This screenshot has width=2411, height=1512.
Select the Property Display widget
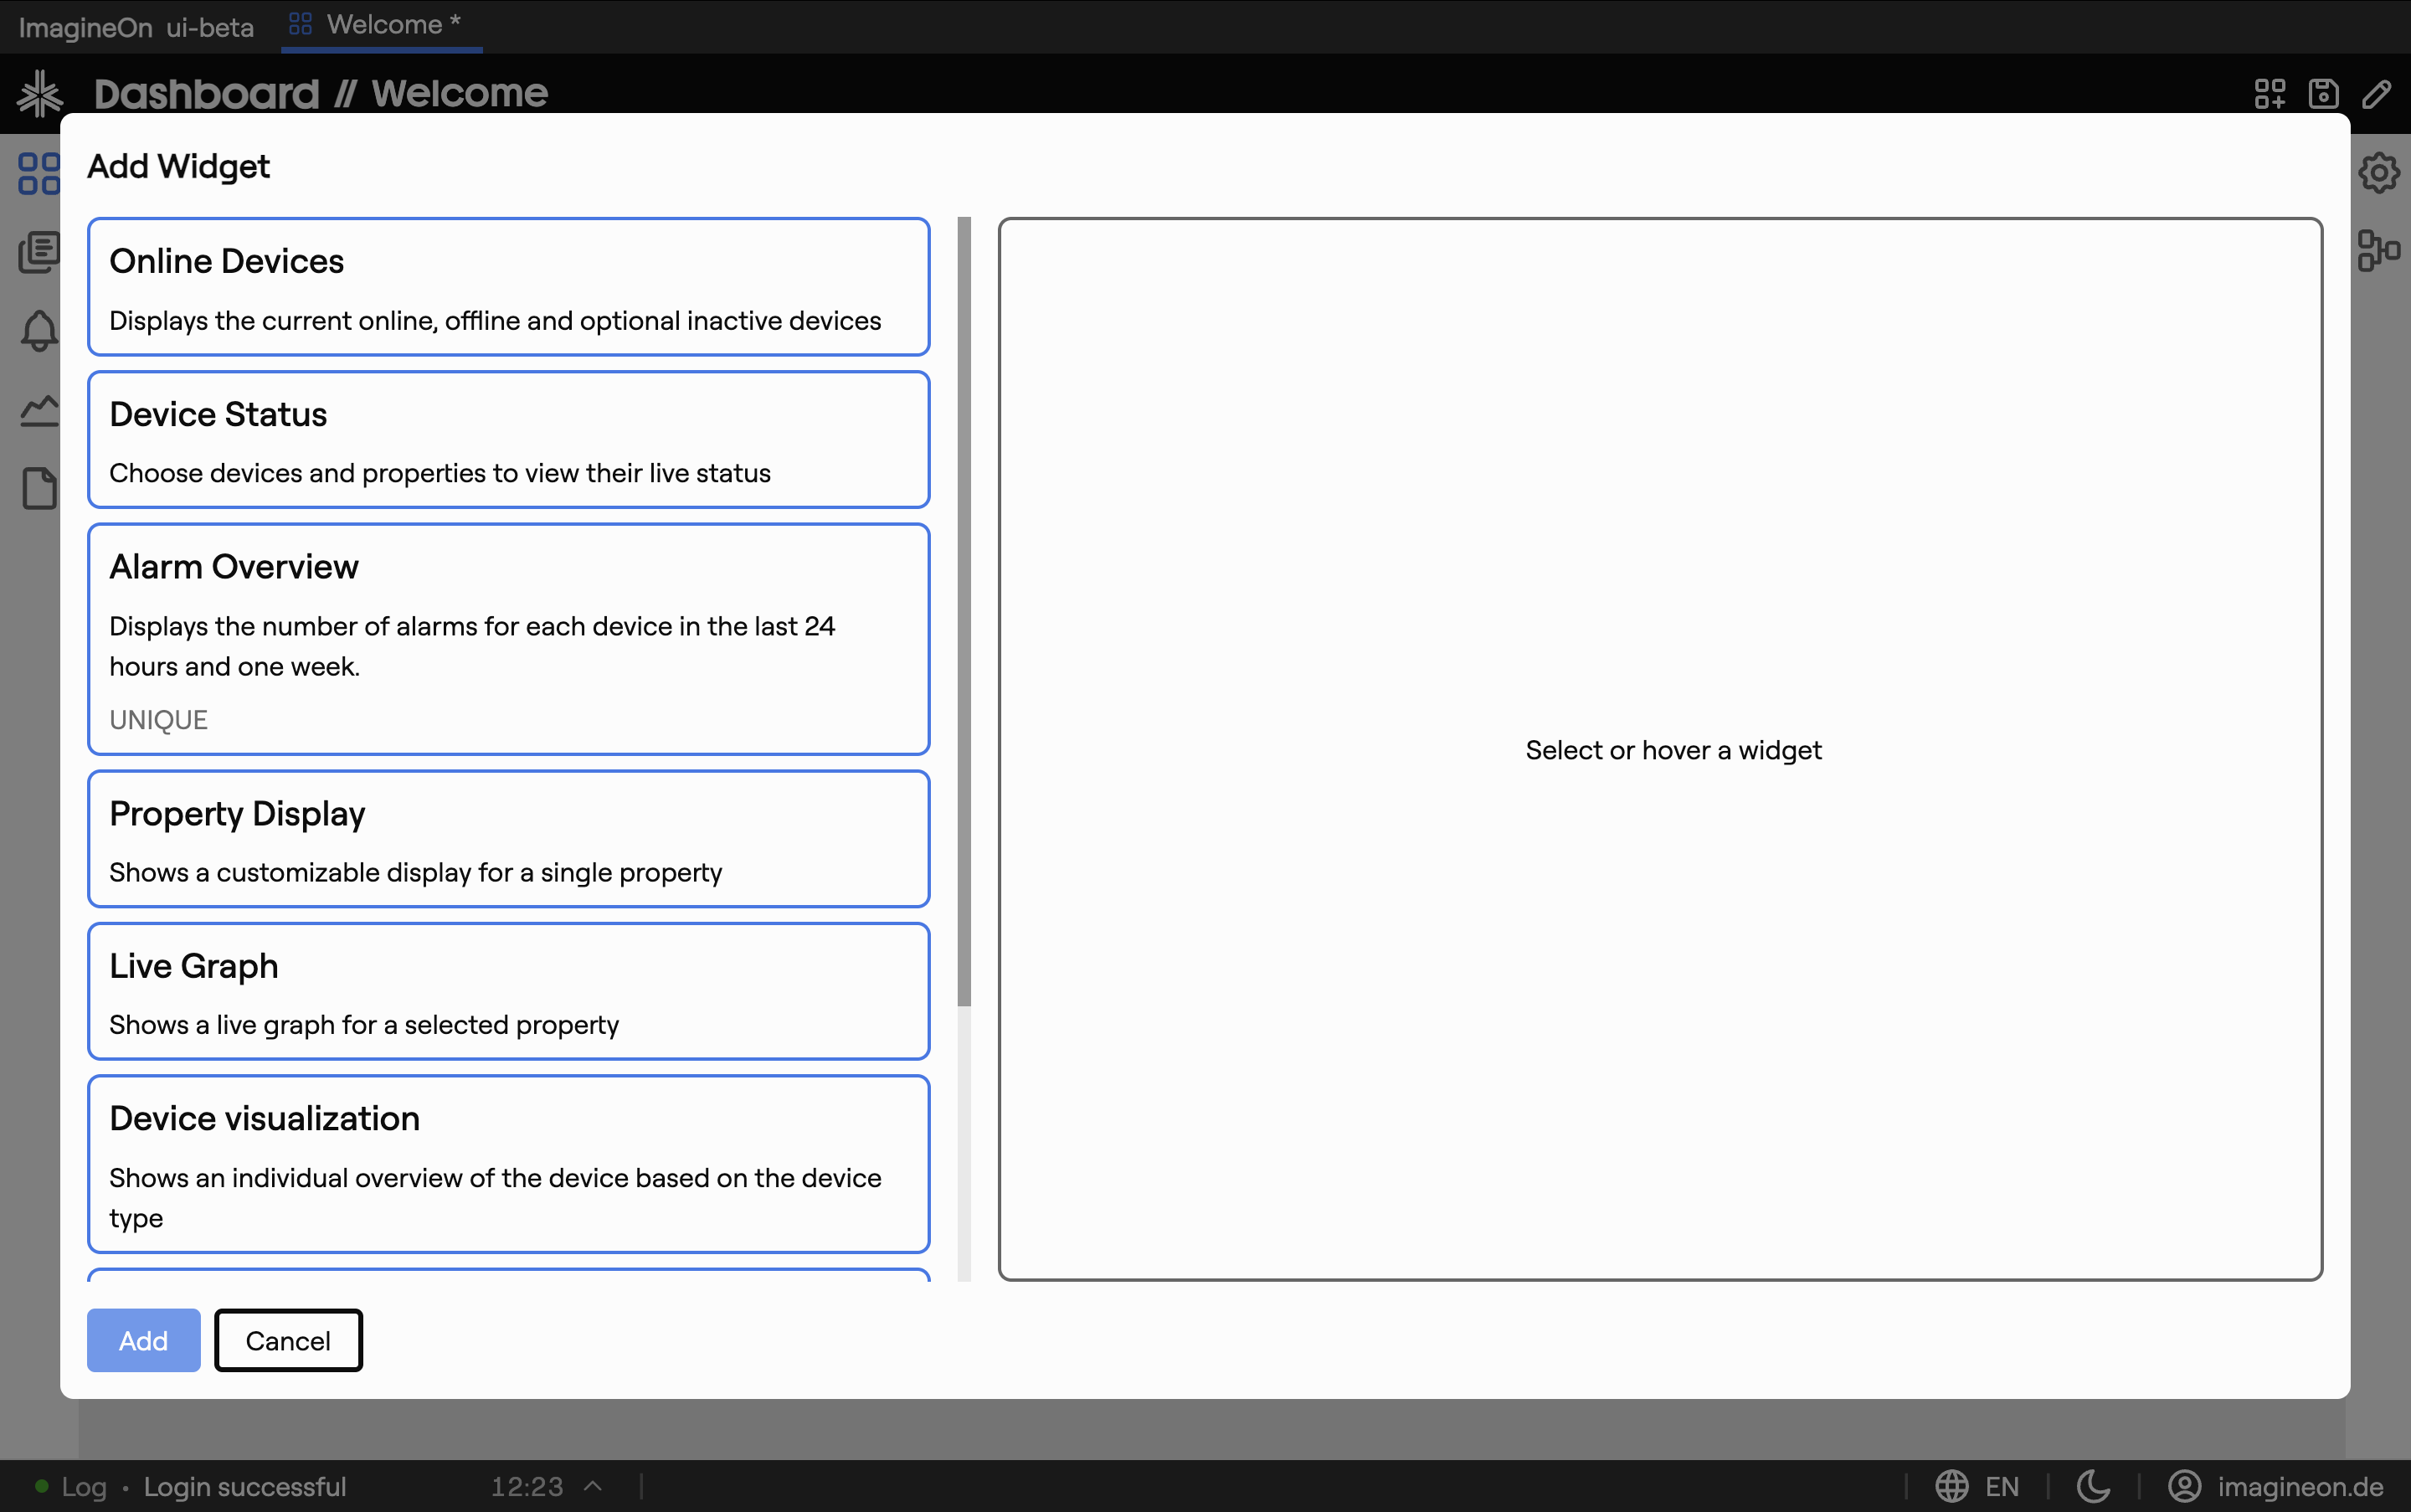click(x=509, y=839)
